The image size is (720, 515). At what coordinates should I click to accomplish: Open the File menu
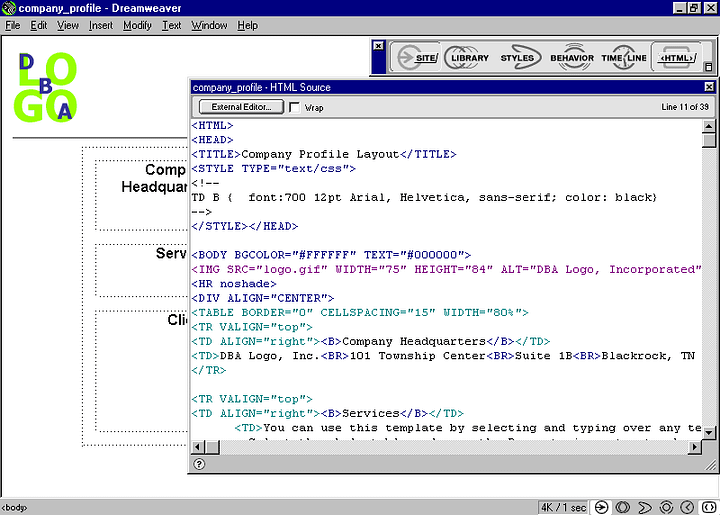pyautogui.click(x=12, y=25)
